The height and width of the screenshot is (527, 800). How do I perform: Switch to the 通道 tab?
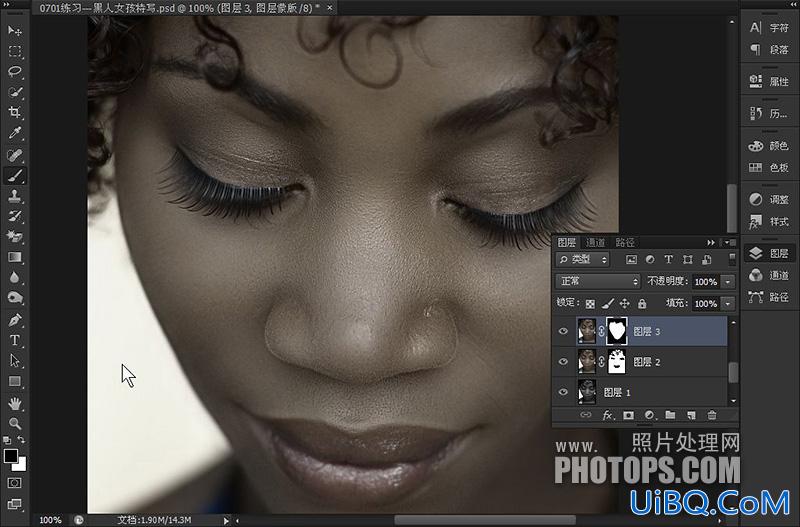coord(595,242)
